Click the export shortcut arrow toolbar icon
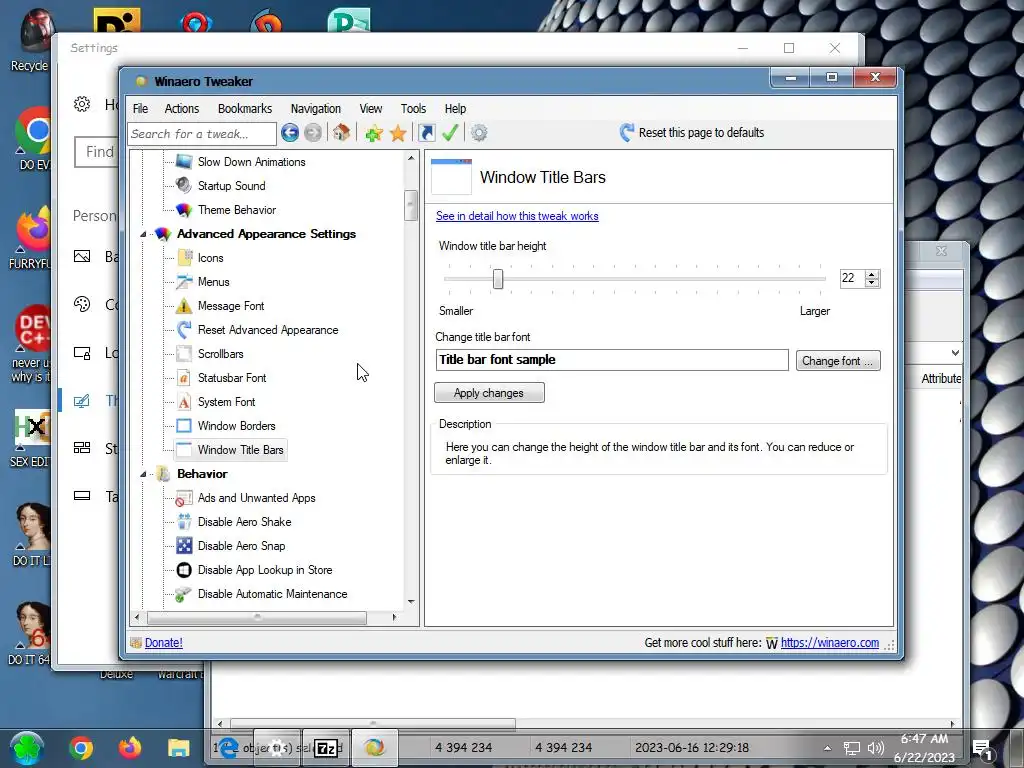The width and height of the screenshot is (1024, 768). coord(426,133)
